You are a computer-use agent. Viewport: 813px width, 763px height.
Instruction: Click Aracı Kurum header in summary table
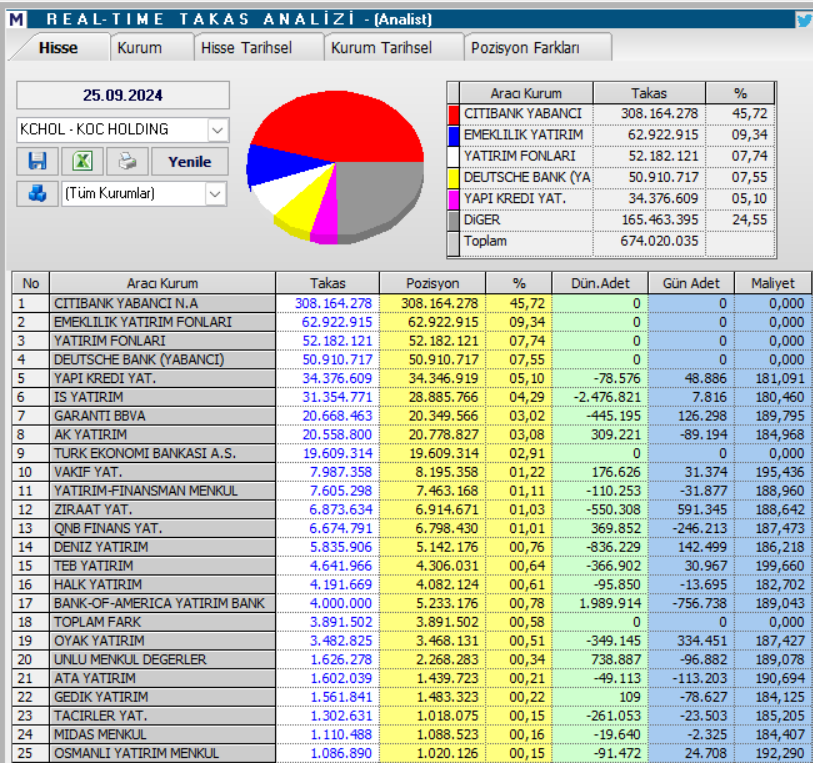coord(526,93)
